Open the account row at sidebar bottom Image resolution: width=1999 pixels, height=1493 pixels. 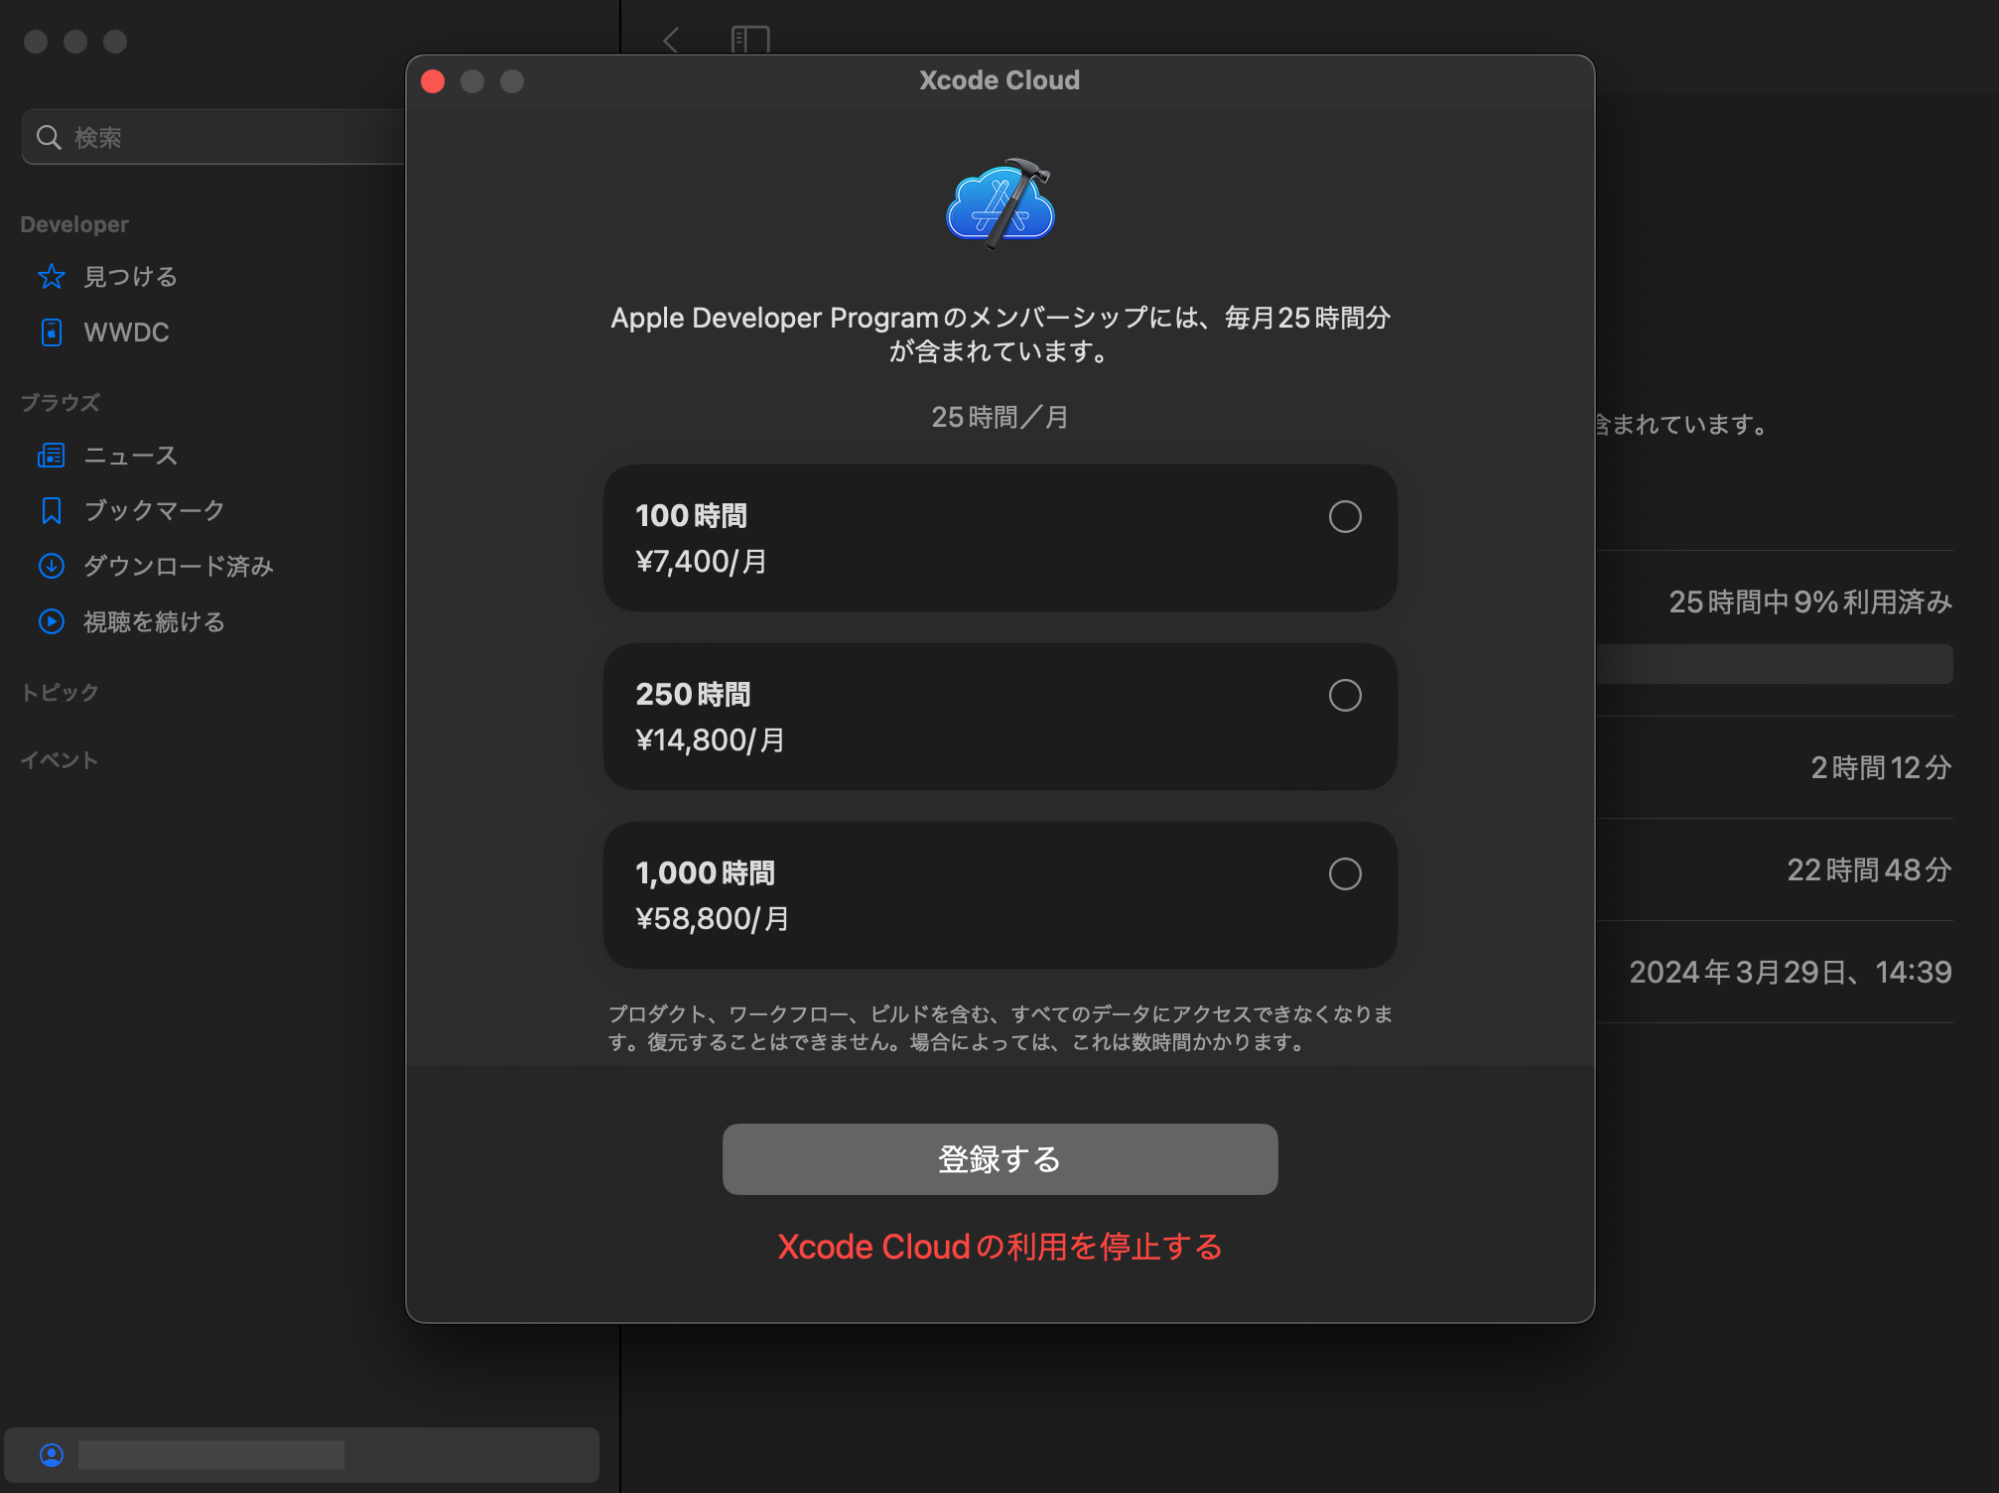pyautogui.click(x=301, y=1454)
